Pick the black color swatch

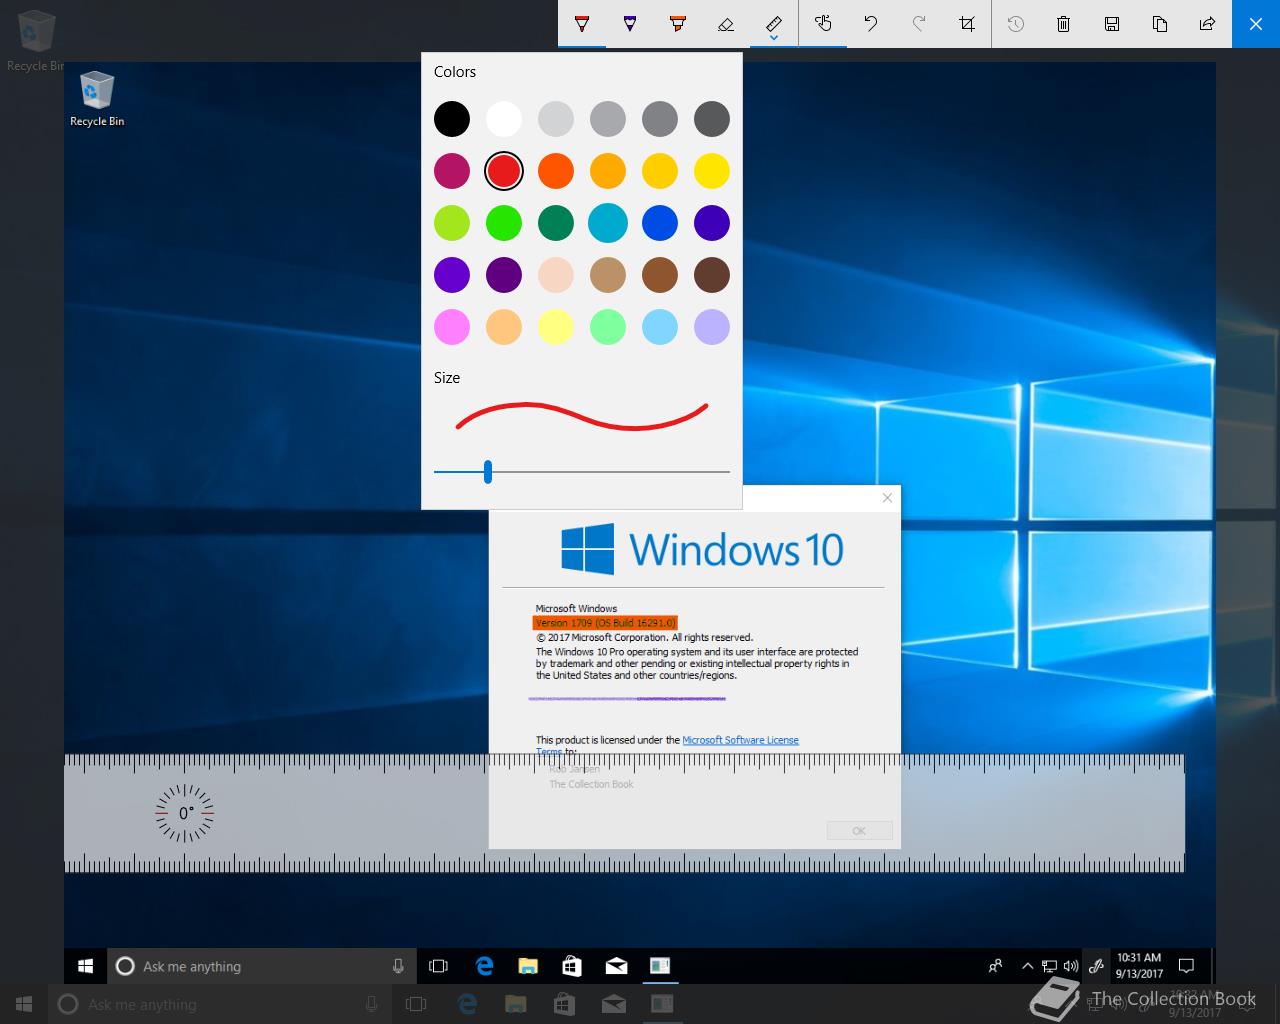[x=452, y=119]
